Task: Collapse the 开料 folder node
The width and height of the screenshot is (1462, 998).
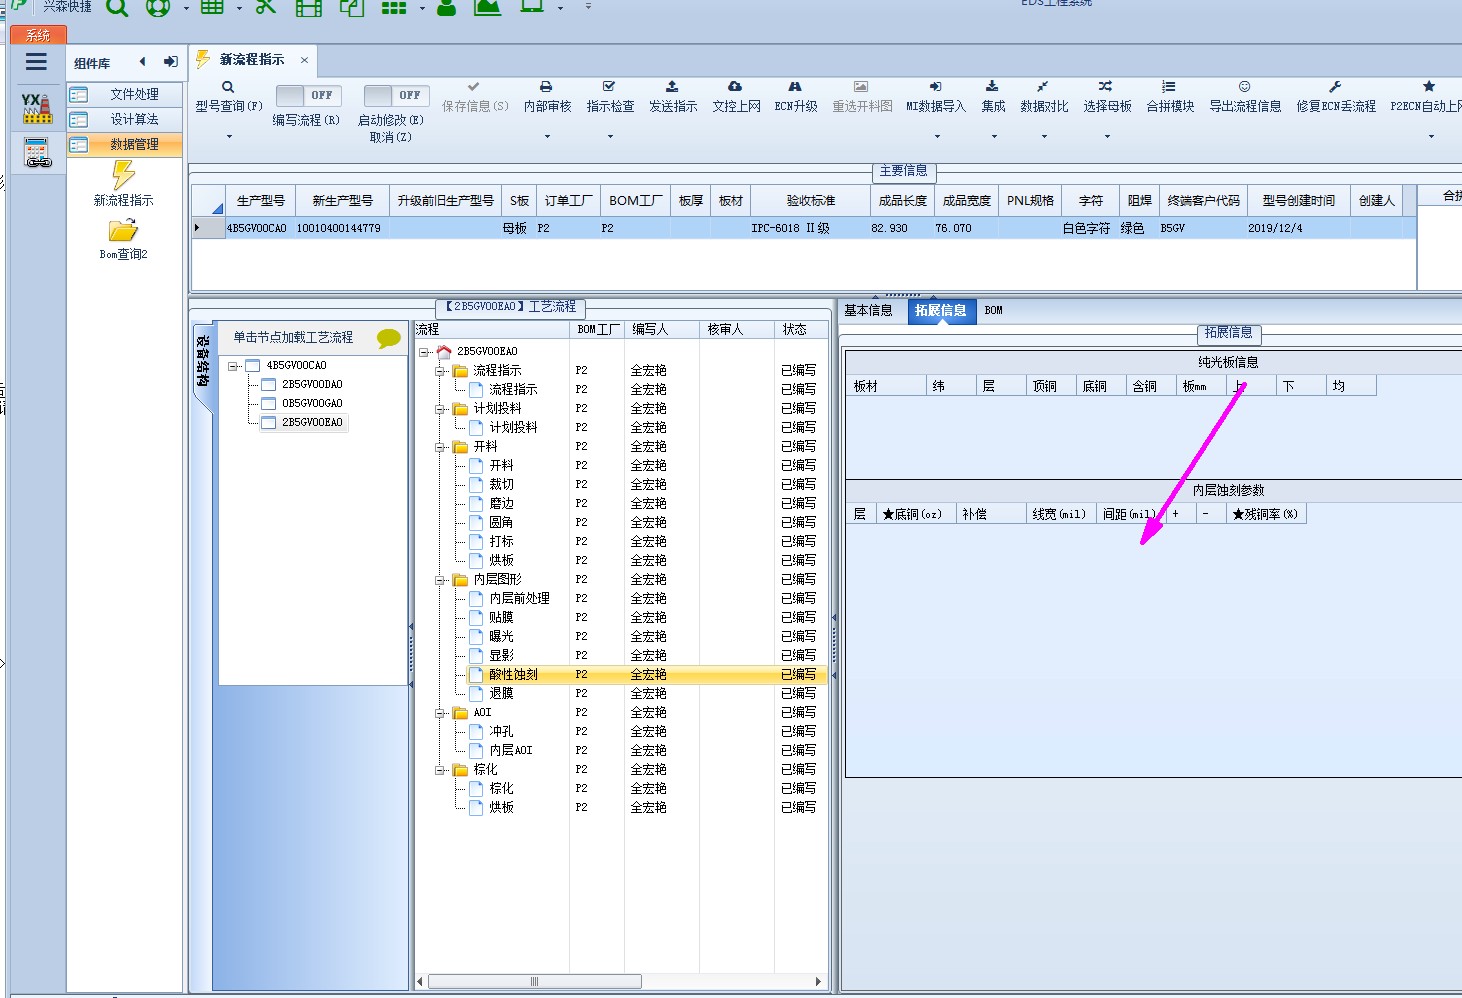Action: click(x=440, y=447)
